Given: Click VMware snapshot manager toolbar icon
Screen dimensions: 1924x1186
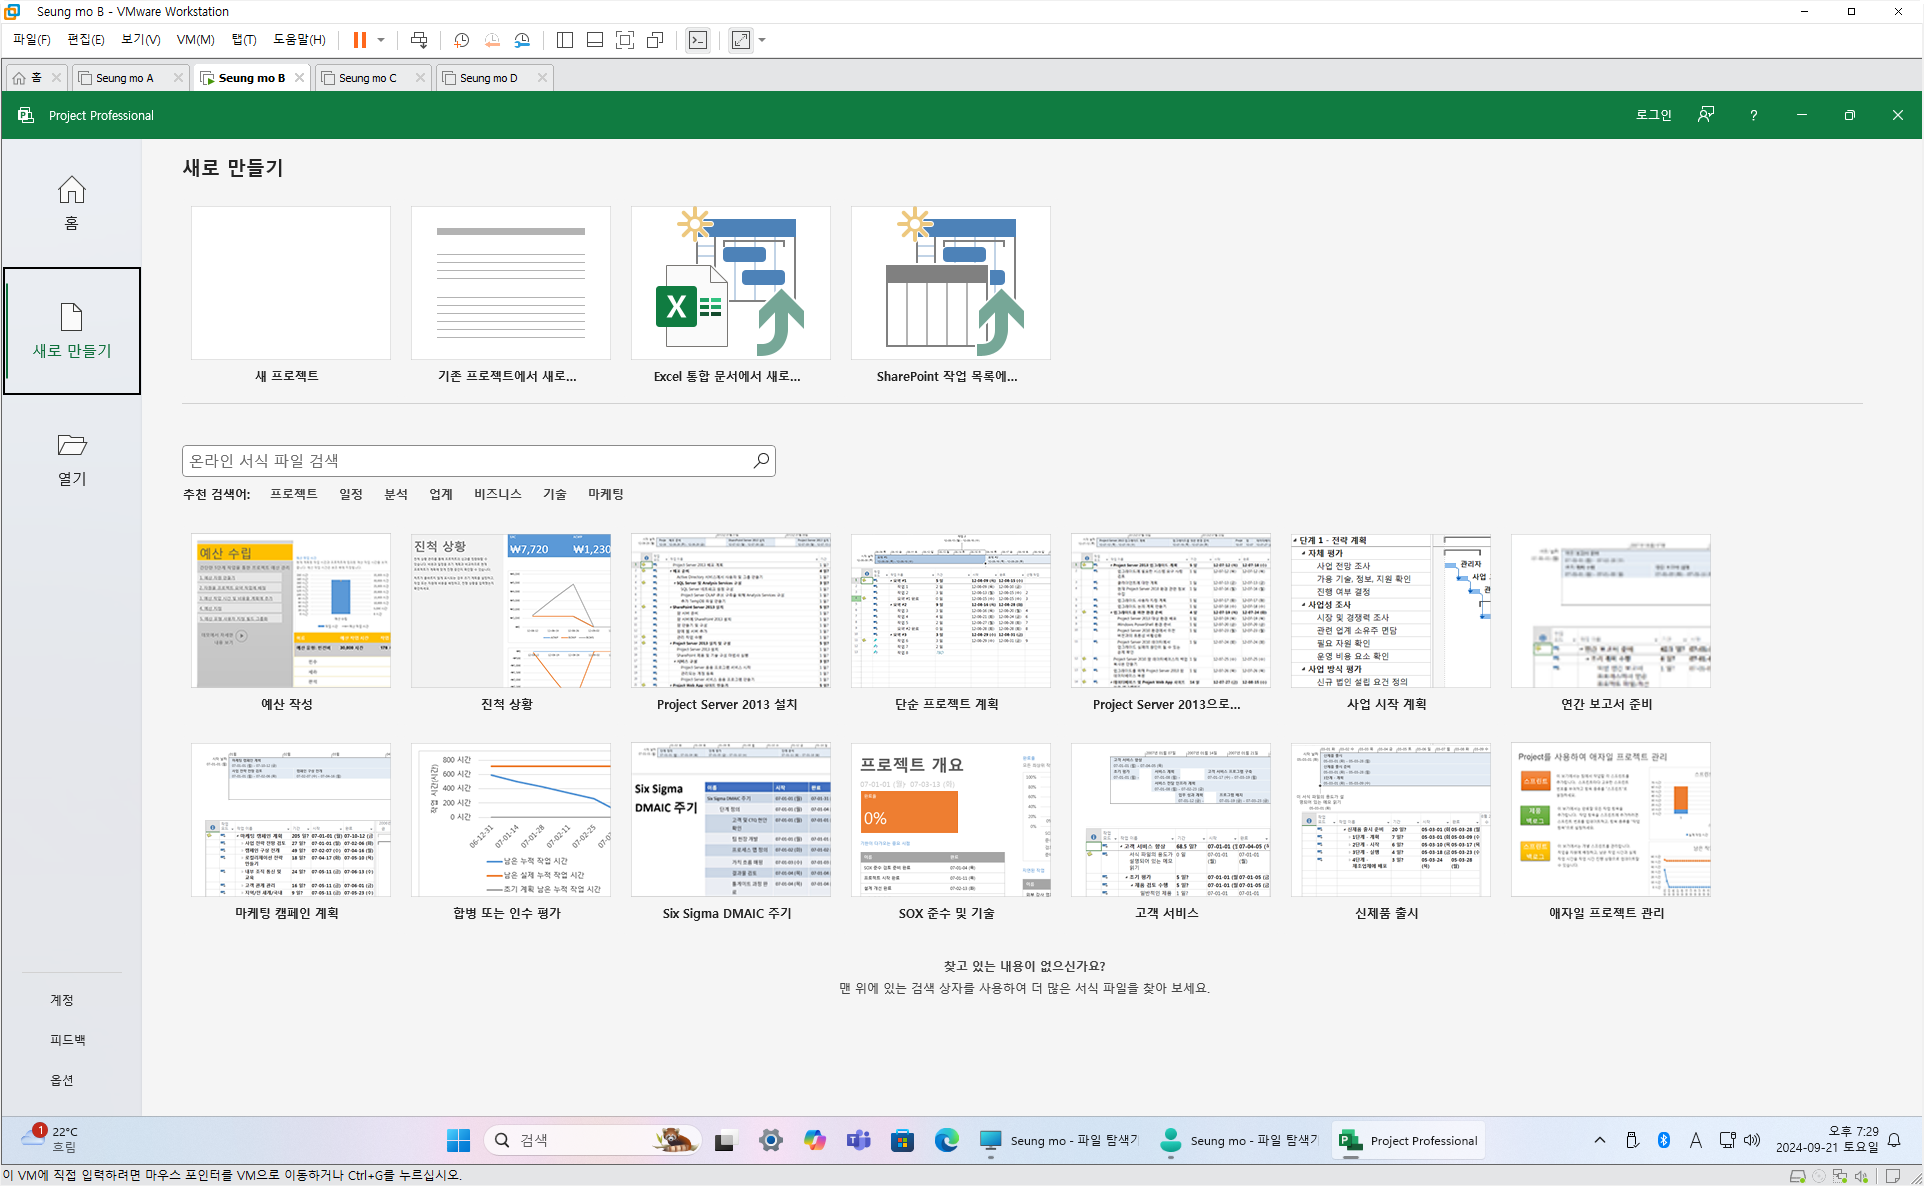Looking at the screenshot, I should (522, 40).
